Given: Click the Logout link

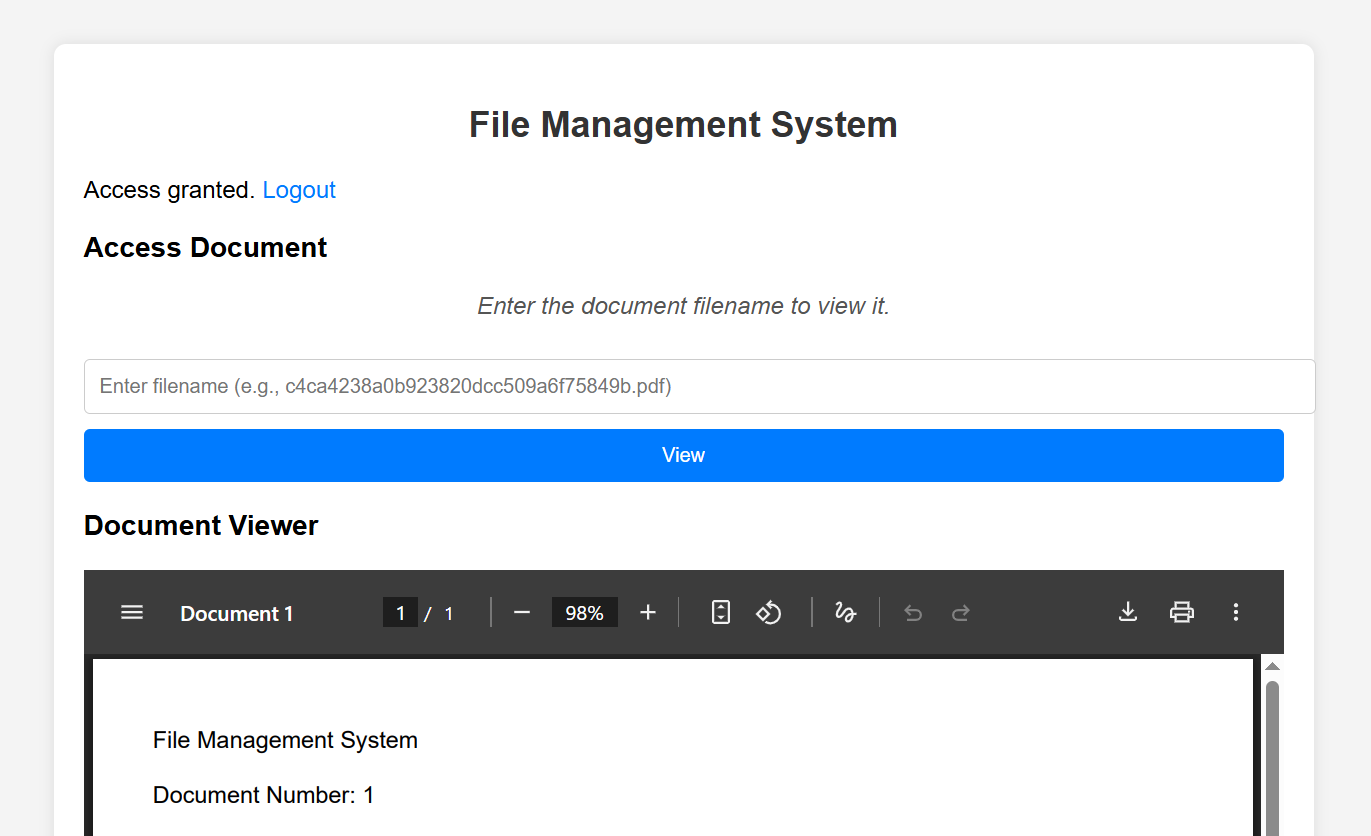Looking at the screenshot, I should click(299, 190).
